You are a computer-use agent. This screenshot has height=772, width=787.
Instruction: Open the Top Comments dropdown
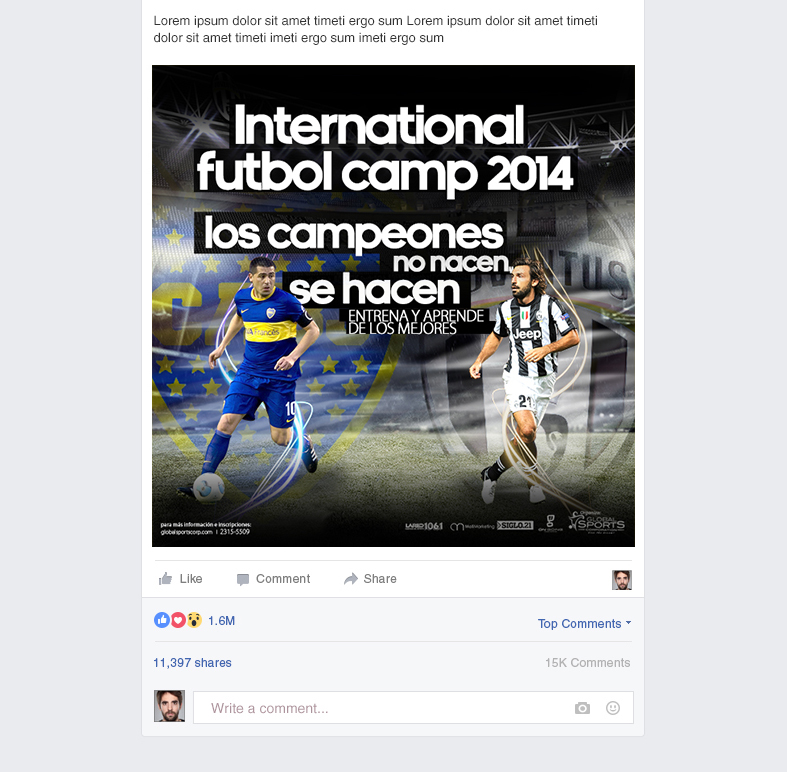[x=584, y=623]
